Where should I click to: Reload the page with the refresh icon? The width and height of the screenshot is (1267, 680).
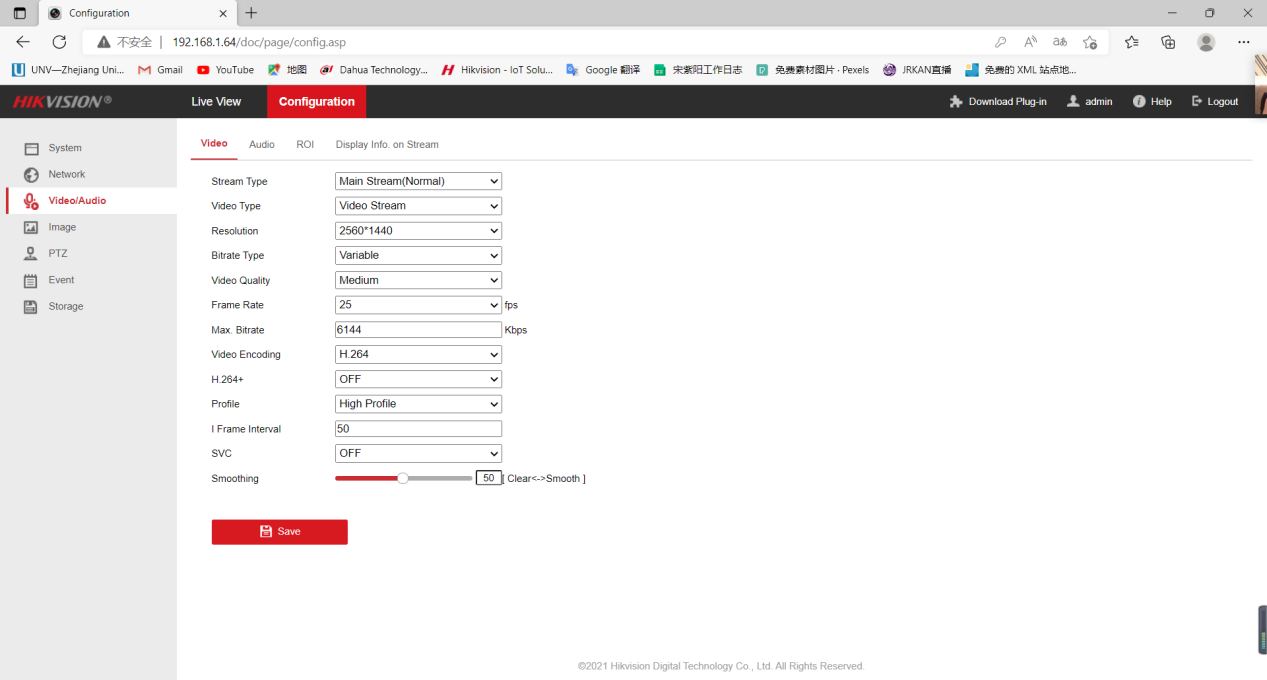(59, 42)
